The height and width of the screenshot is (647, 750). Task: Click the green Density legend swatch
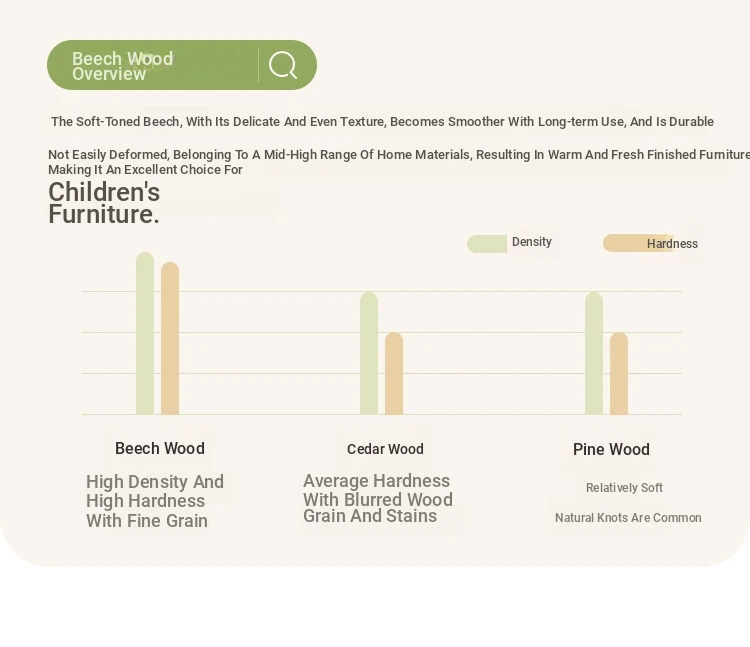[487, 244]
